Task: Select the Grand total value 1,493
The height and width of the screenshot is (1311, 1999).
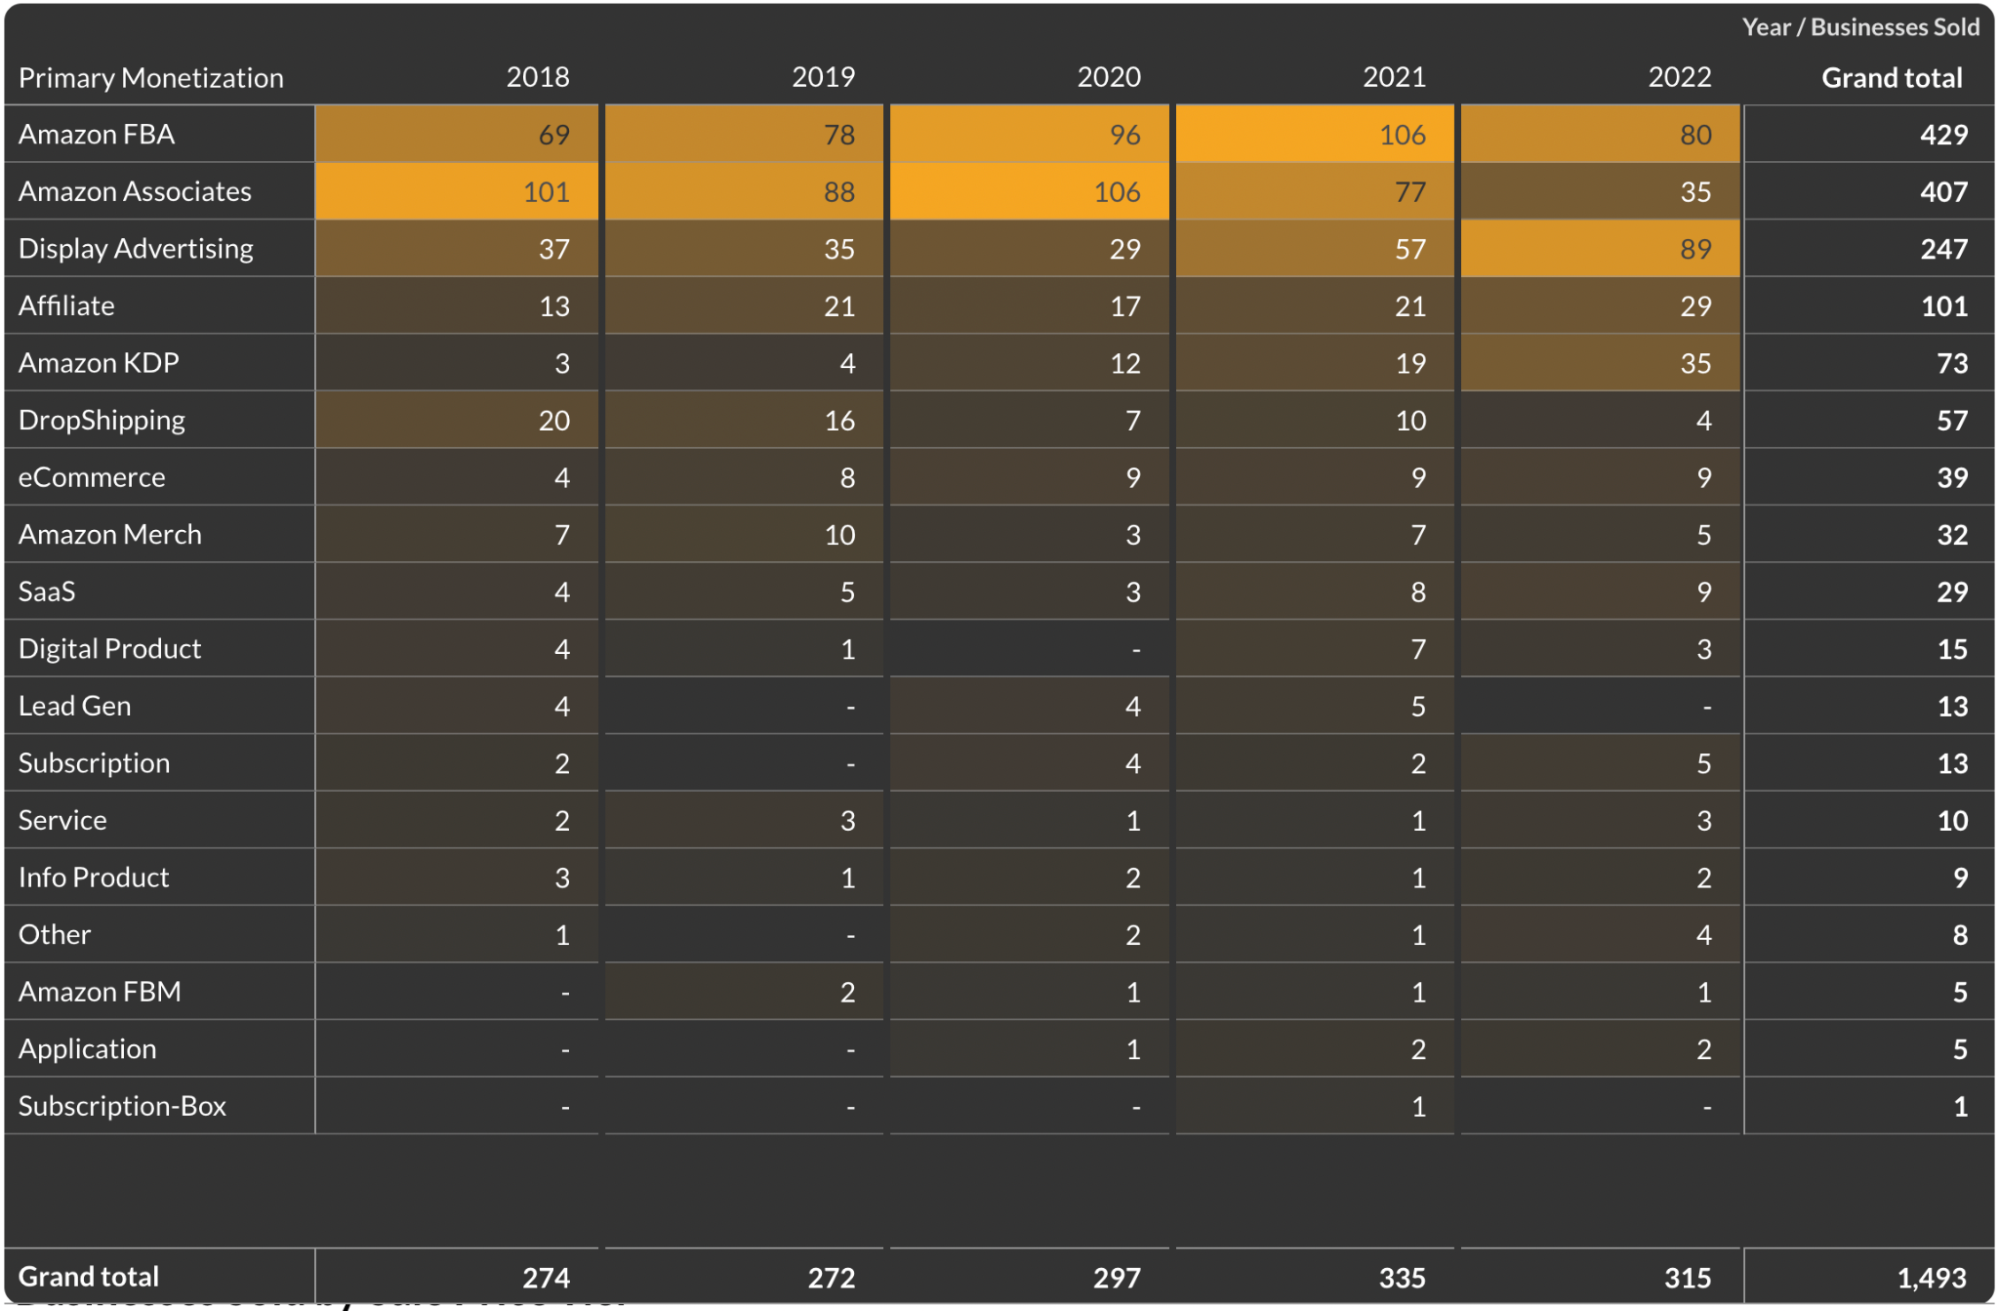Action: (x=1932, y=1277)
